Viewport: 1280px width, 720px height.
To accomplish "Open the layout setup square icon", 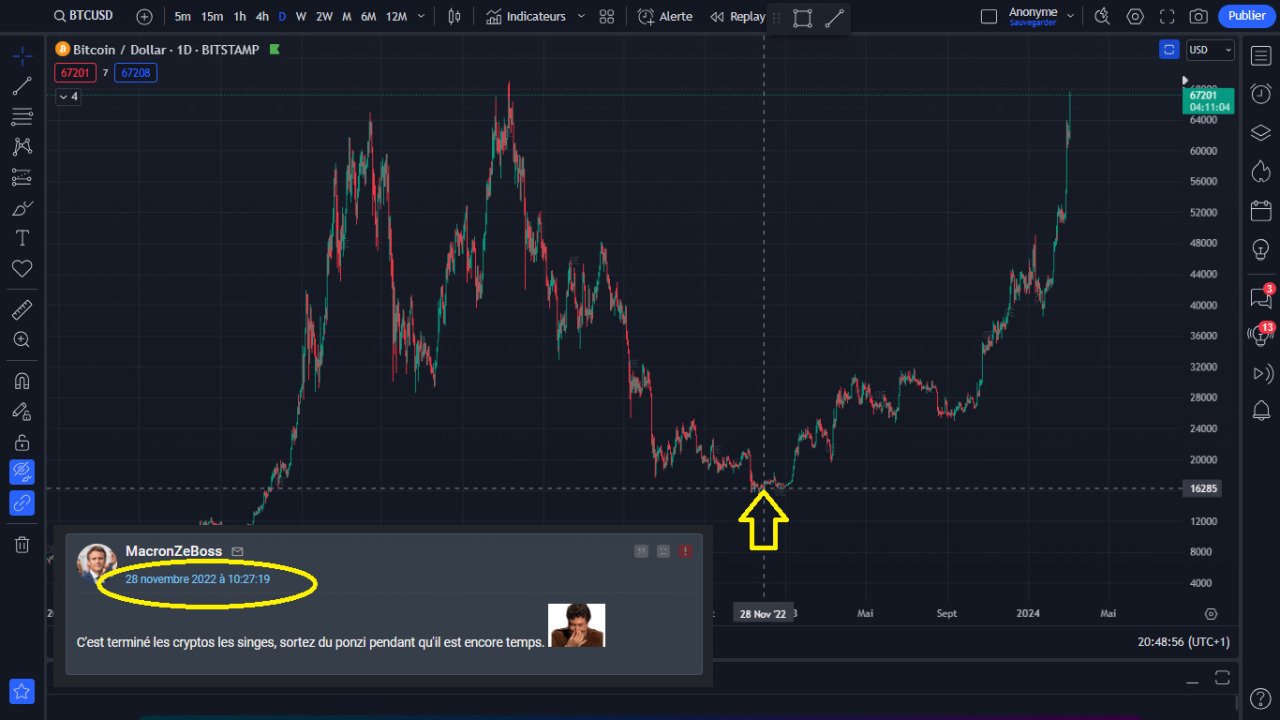I will coord(989,16).
